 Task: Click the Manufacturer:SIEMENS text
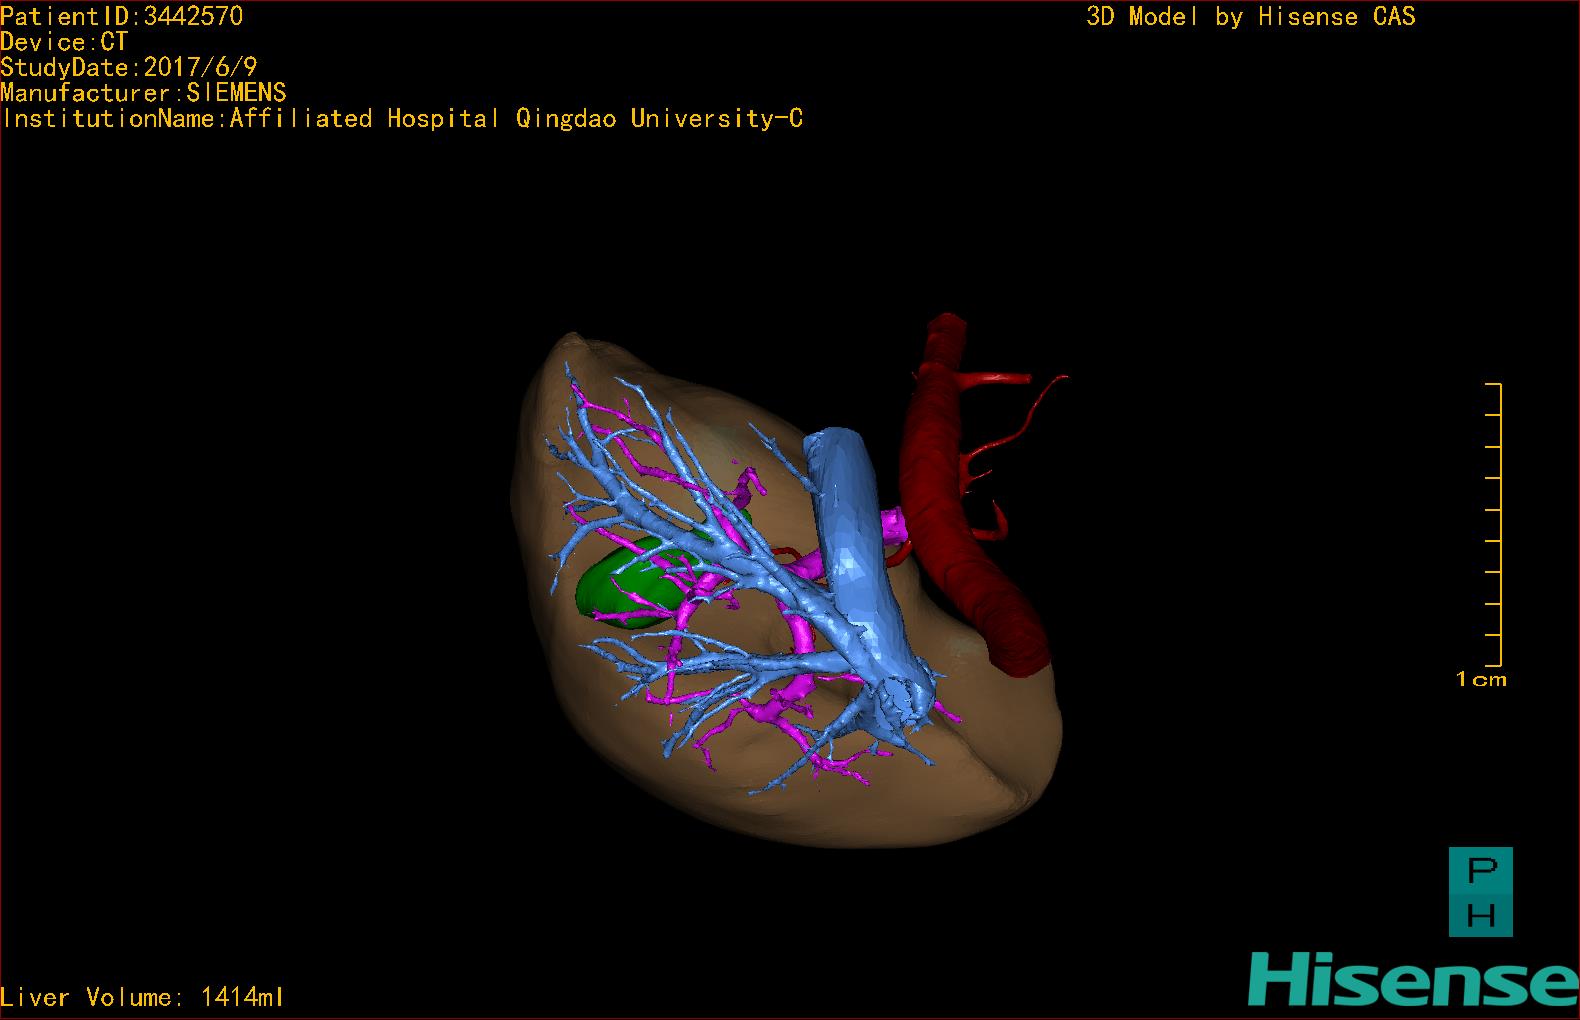(143, 93)
